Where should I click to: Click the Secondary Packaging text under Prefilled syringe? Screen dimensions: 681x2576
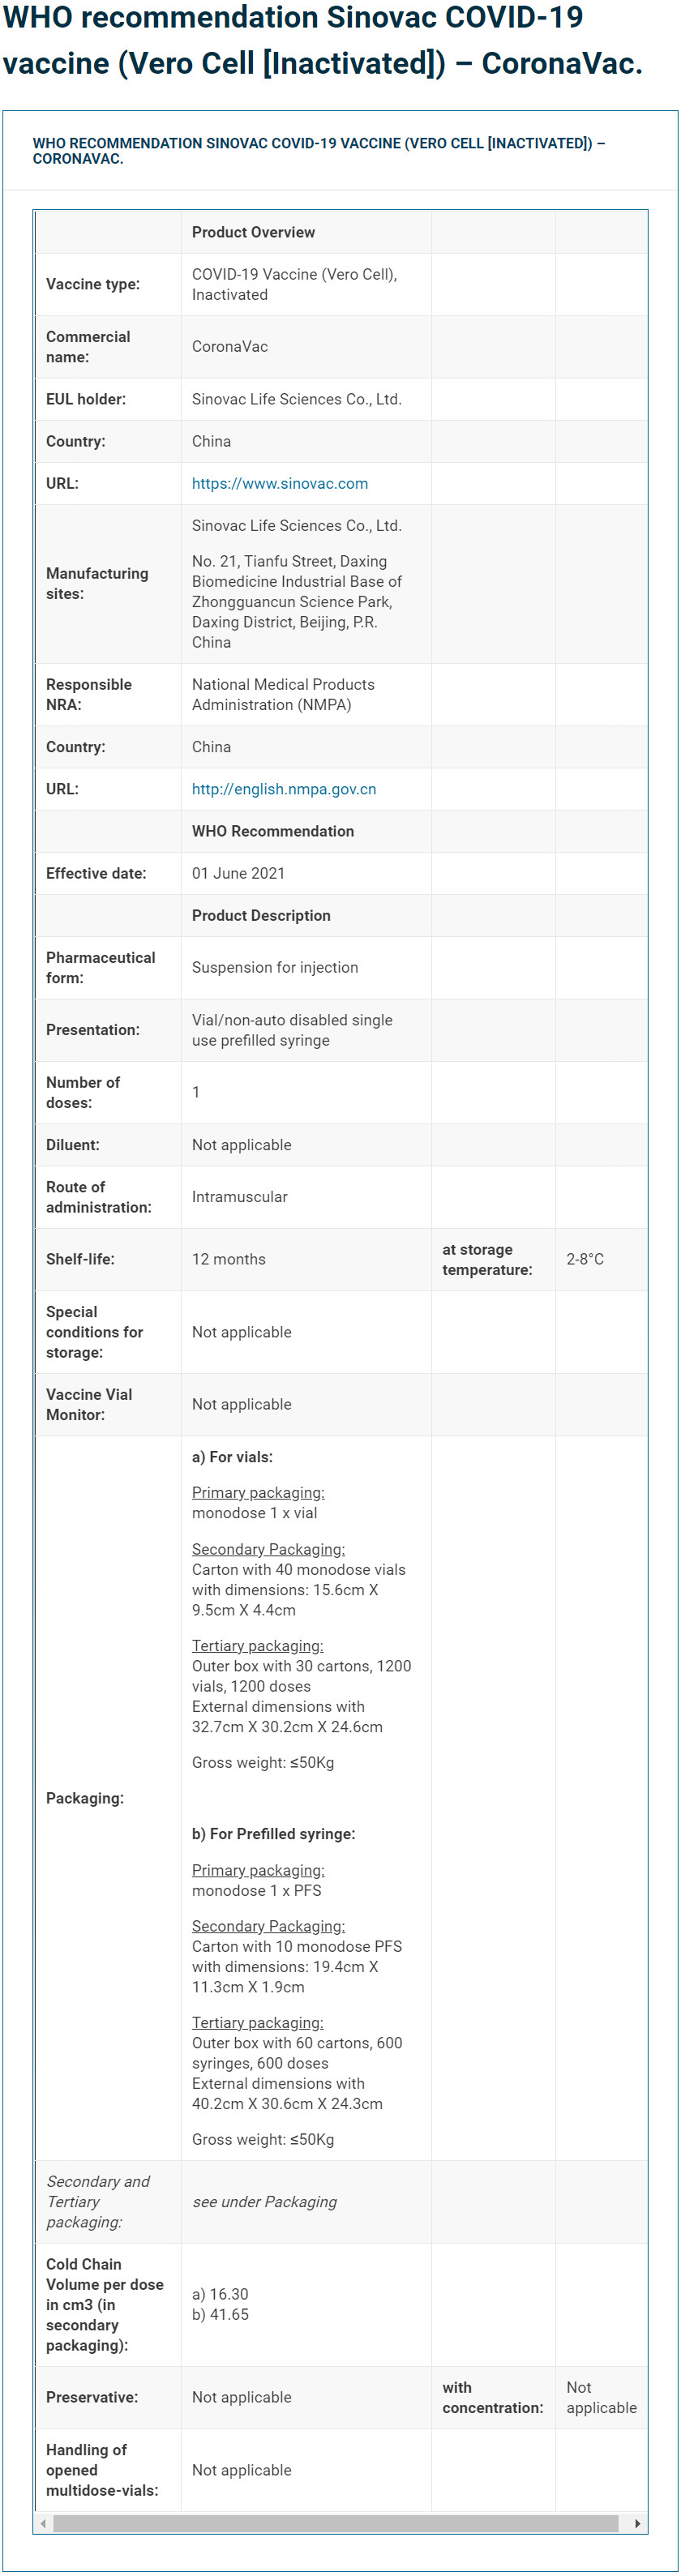point(268,1925)
